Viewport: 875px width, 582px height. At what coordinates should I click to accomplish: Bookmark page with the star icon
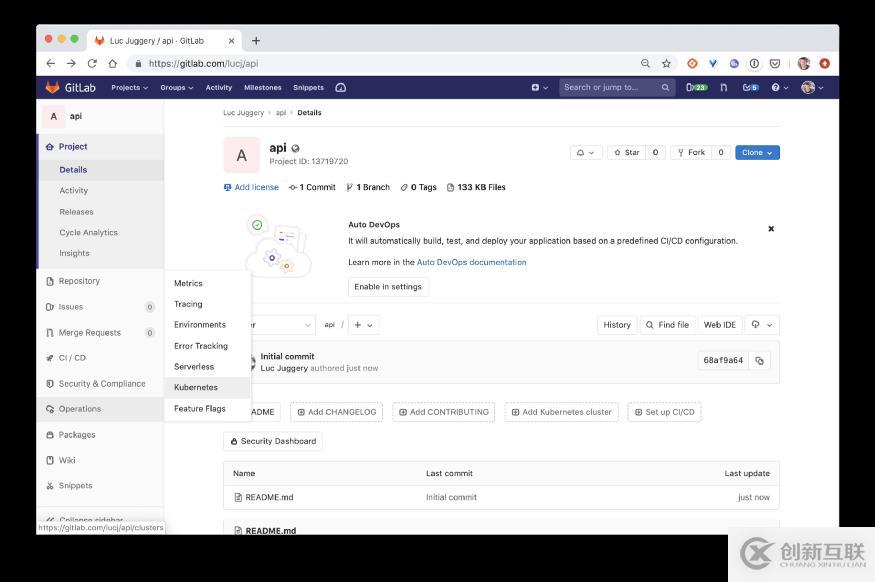click(x=666, y=64)
